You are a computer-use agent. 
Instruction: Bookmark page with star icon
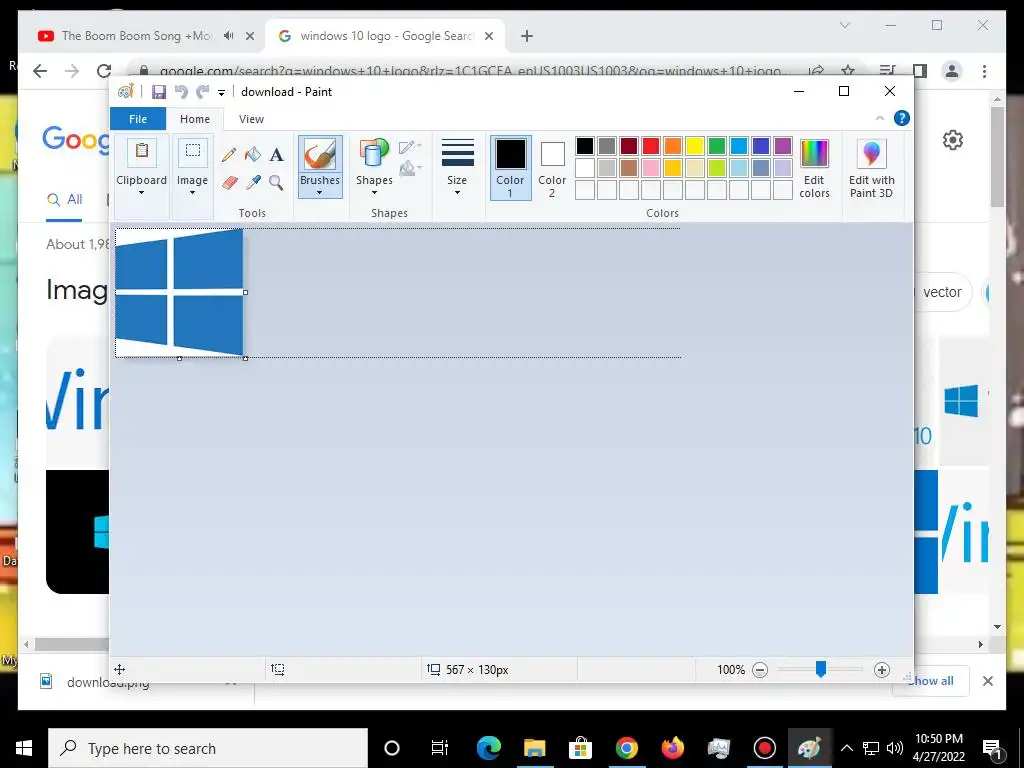click(848, 71)
